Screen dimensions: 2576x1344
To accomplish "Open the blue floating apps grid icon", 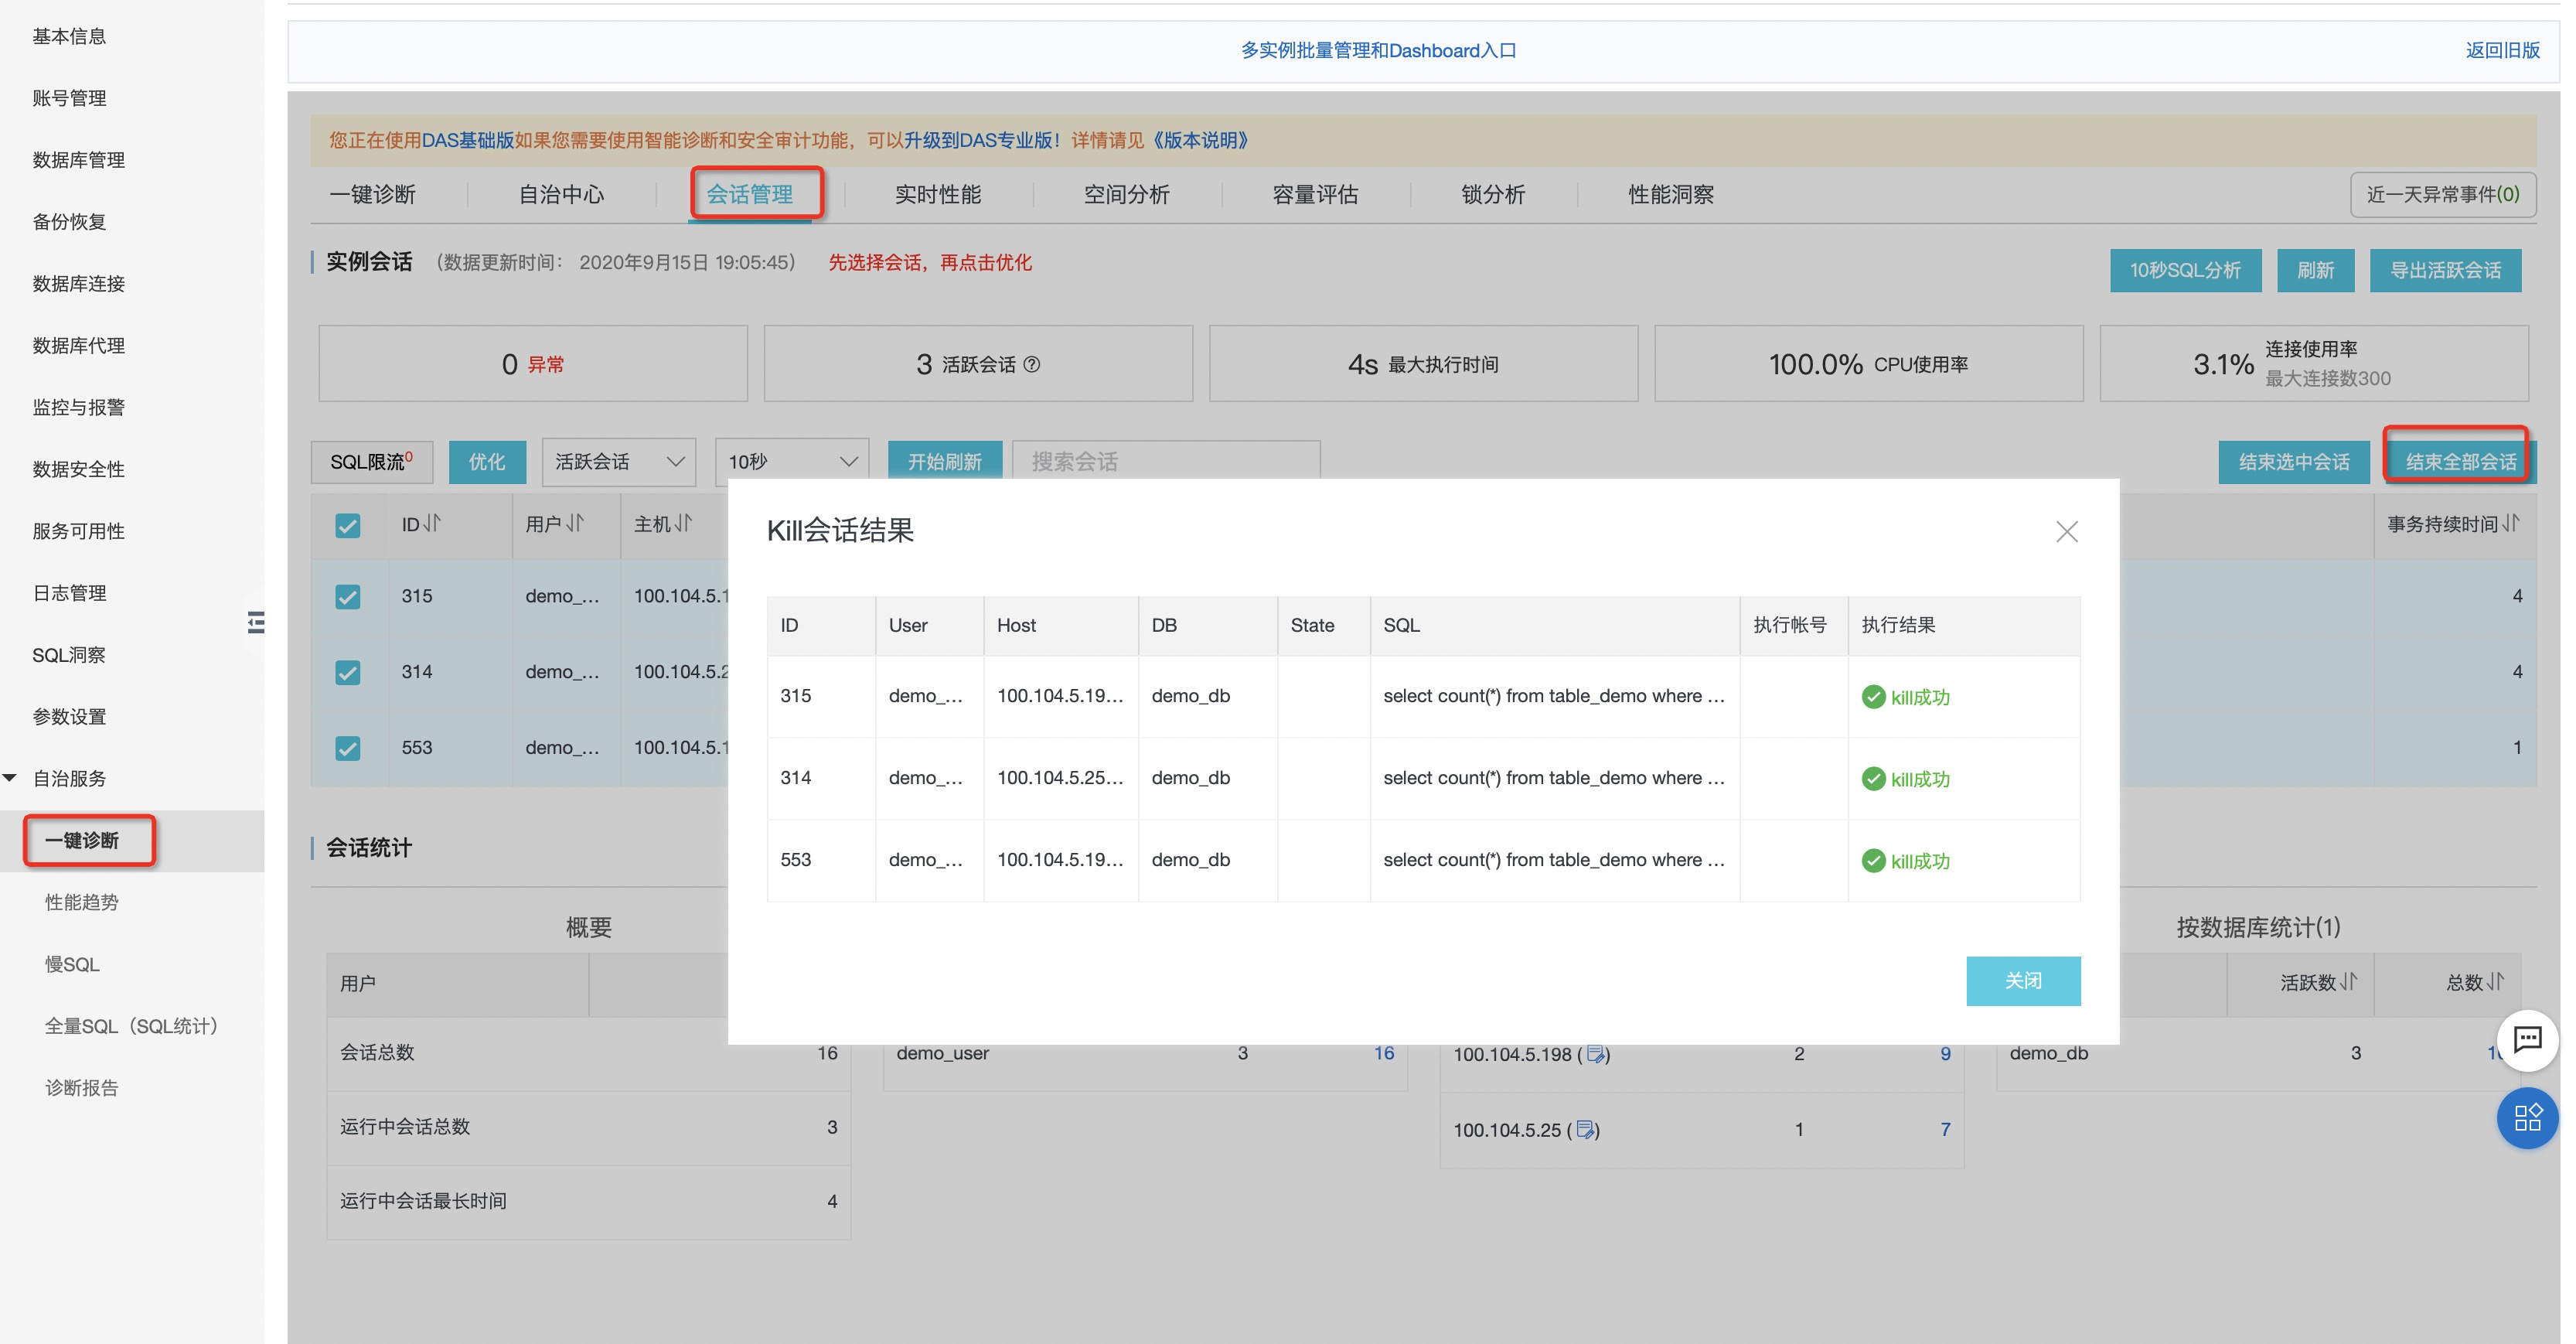I will click(2527, 1117).
